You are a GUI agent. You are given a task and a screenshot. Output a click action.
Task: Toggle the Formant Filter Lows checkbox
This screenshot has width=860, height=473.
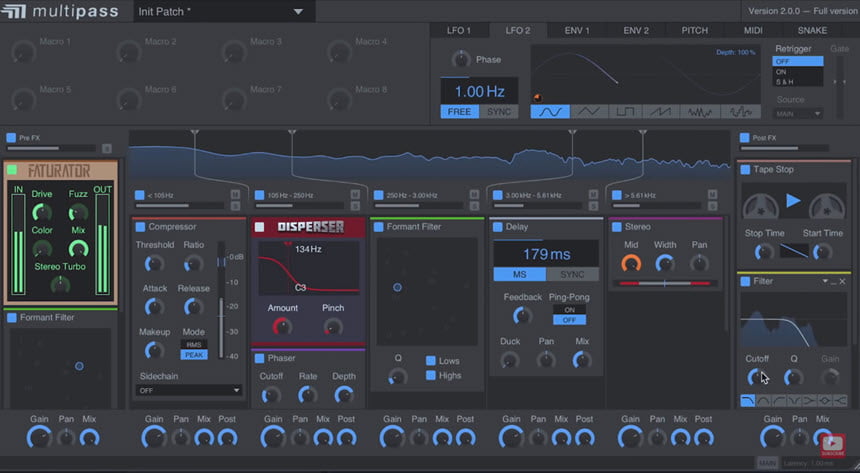(431, 361)
